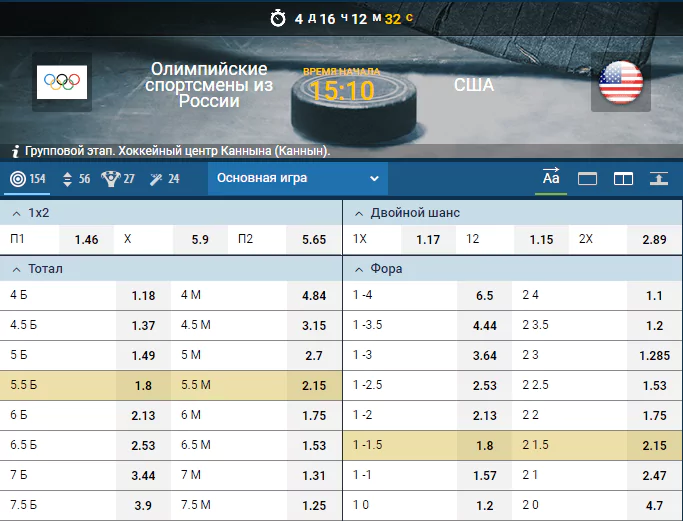The width and height of the screenshot is (683, 521).
Task: Click the collapse-all upward arrow icon
Action: tap(659, 178)
